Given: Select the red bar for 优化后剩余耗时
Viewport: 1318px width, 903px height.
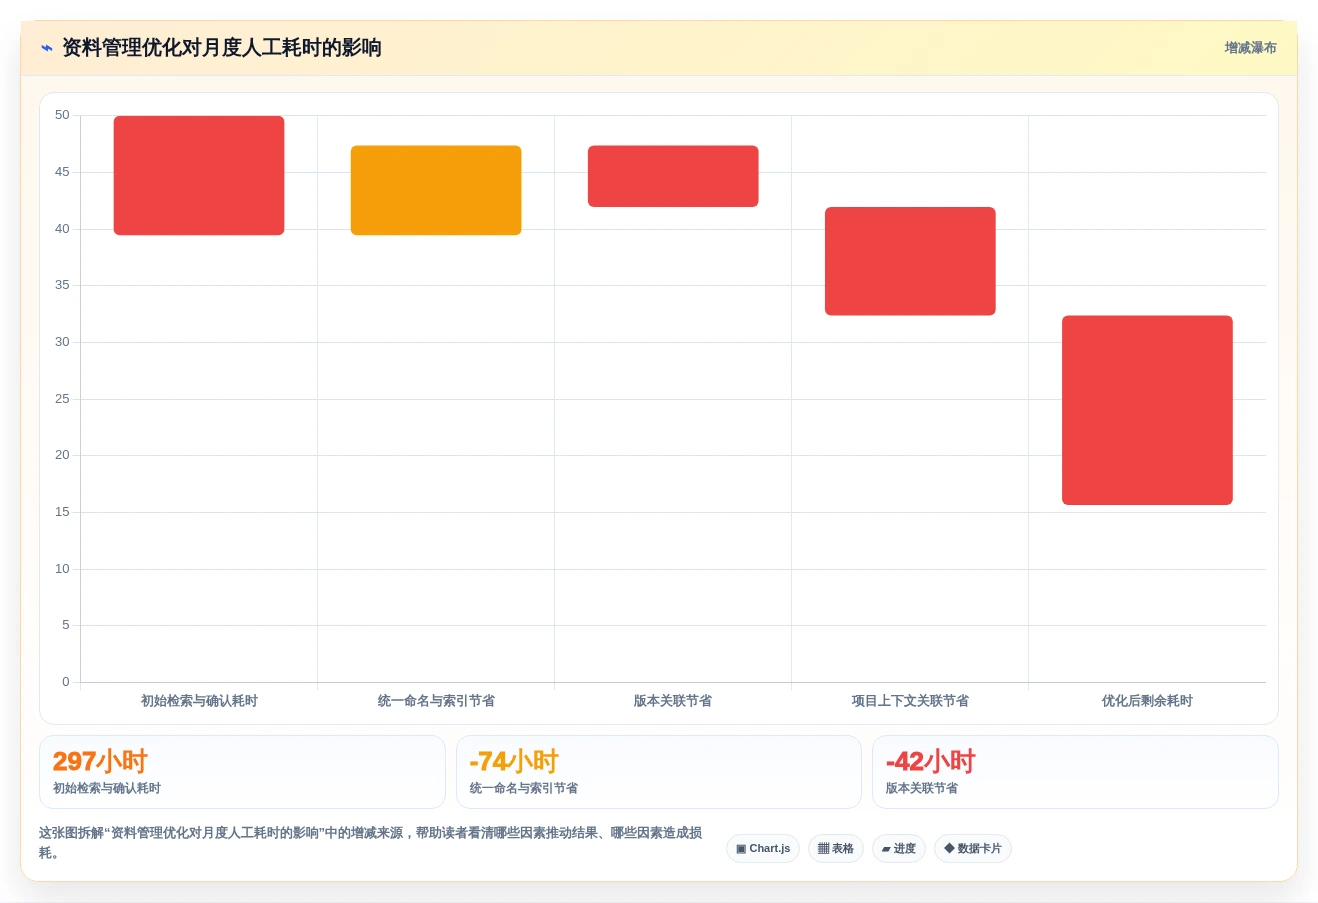Looking at the screenshot, I should (x=1147, y=410).
